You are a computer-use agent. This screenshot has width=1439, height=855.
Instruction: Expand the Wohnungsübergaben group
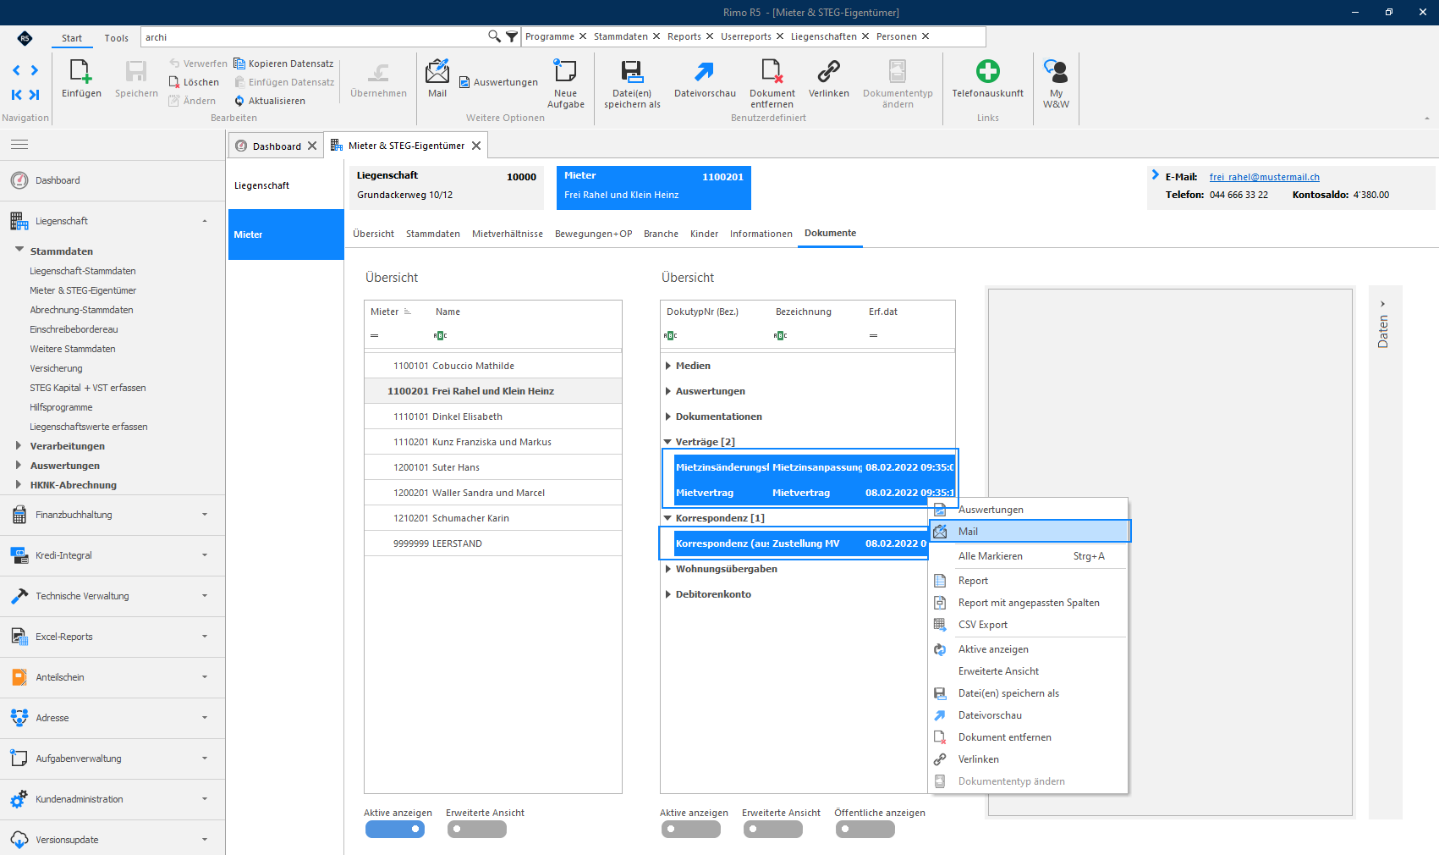pos(668,569)
